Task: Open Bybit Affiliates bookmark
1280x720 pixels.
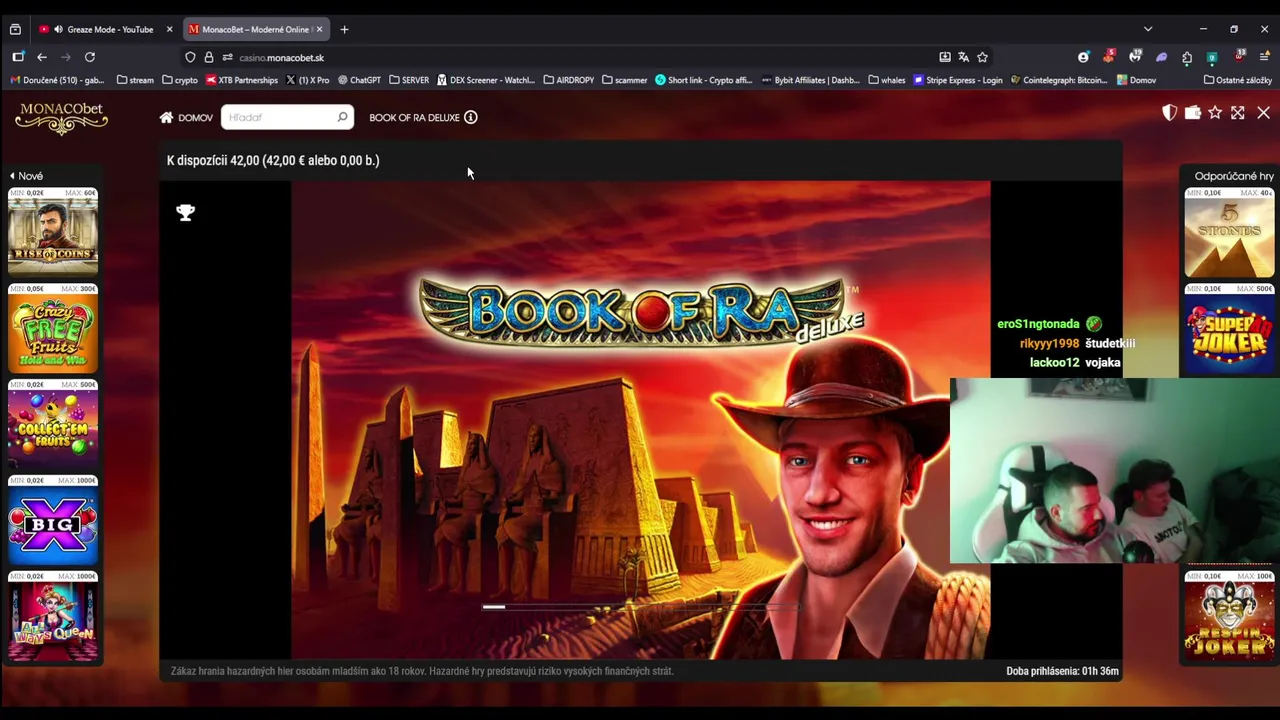Action: [x=811, y=80]
